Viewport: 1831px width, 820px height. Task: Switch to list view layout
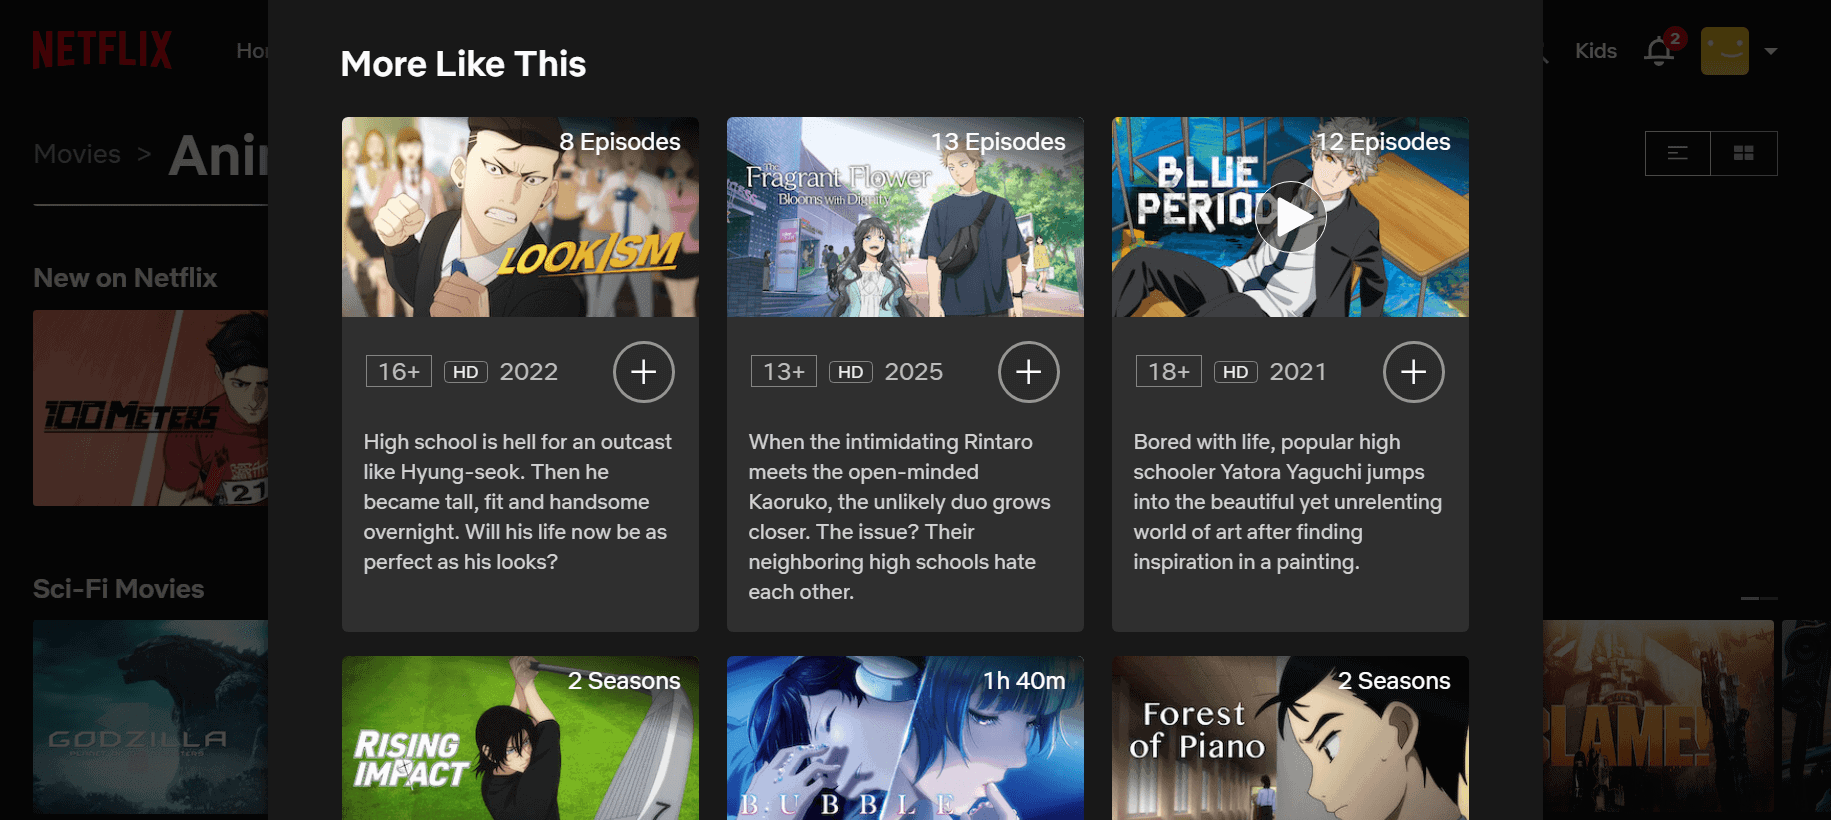coord(1677,153)
